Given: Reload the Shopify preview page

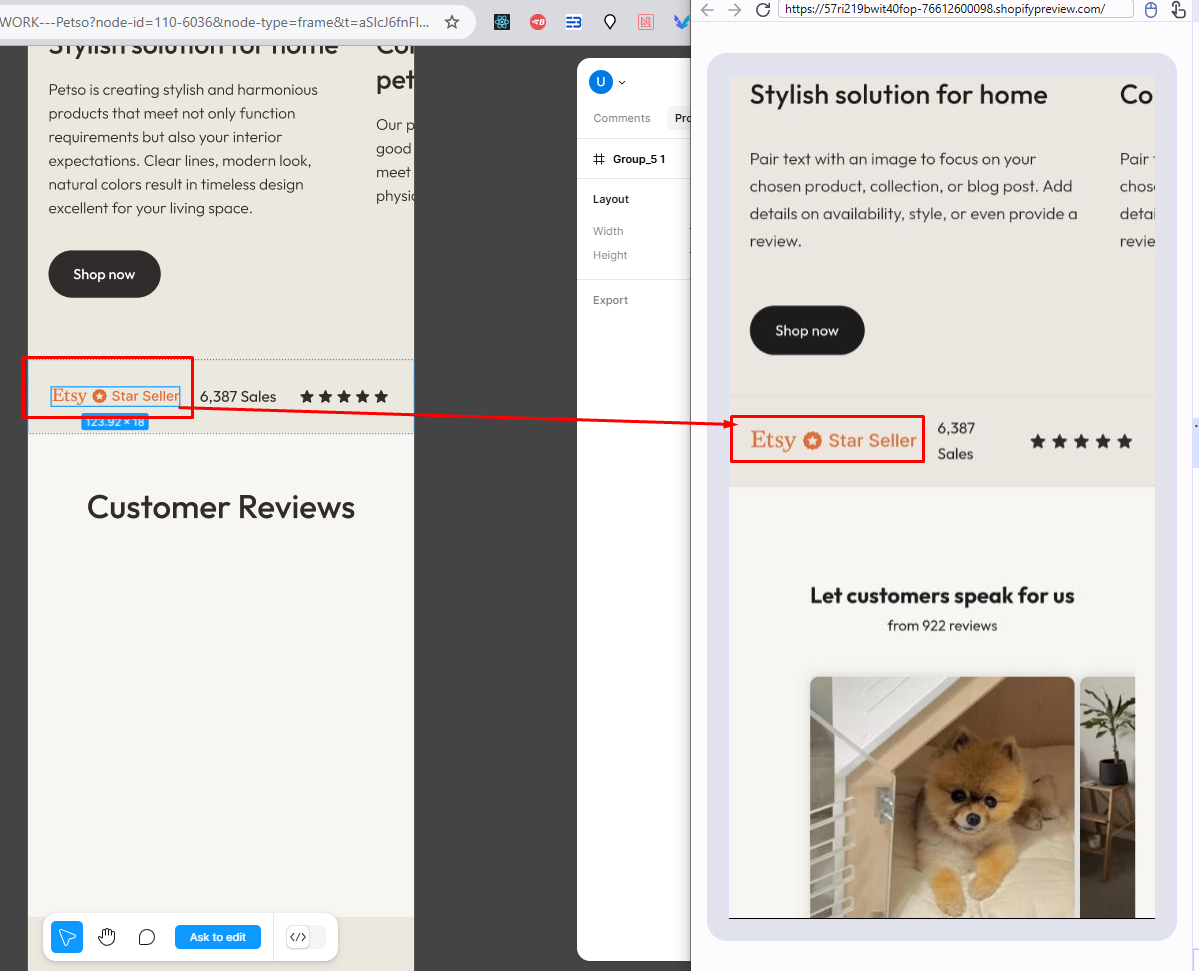Looking at the screenshot, I should pos(762,9).
